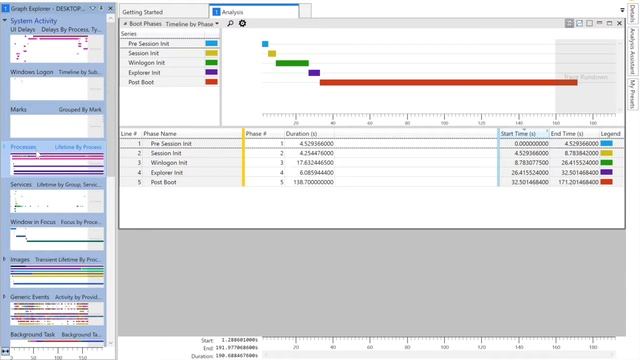Open Analysis Assistant side tab
The image size is (640, 360).
pos(632,51)
